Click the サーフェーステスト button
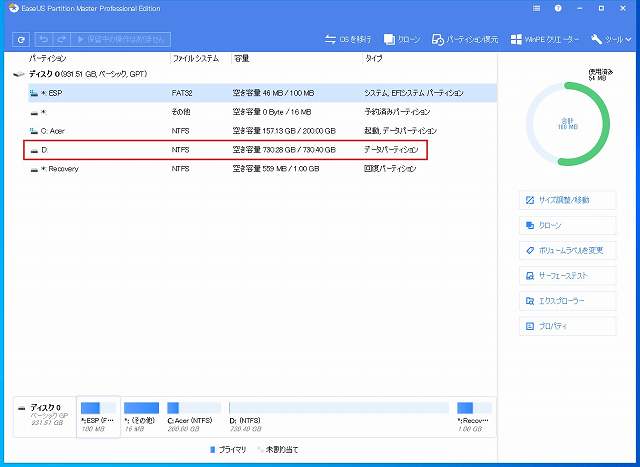Image resolution: width=640 pixels, height=467 pixels. pos(567,276)
